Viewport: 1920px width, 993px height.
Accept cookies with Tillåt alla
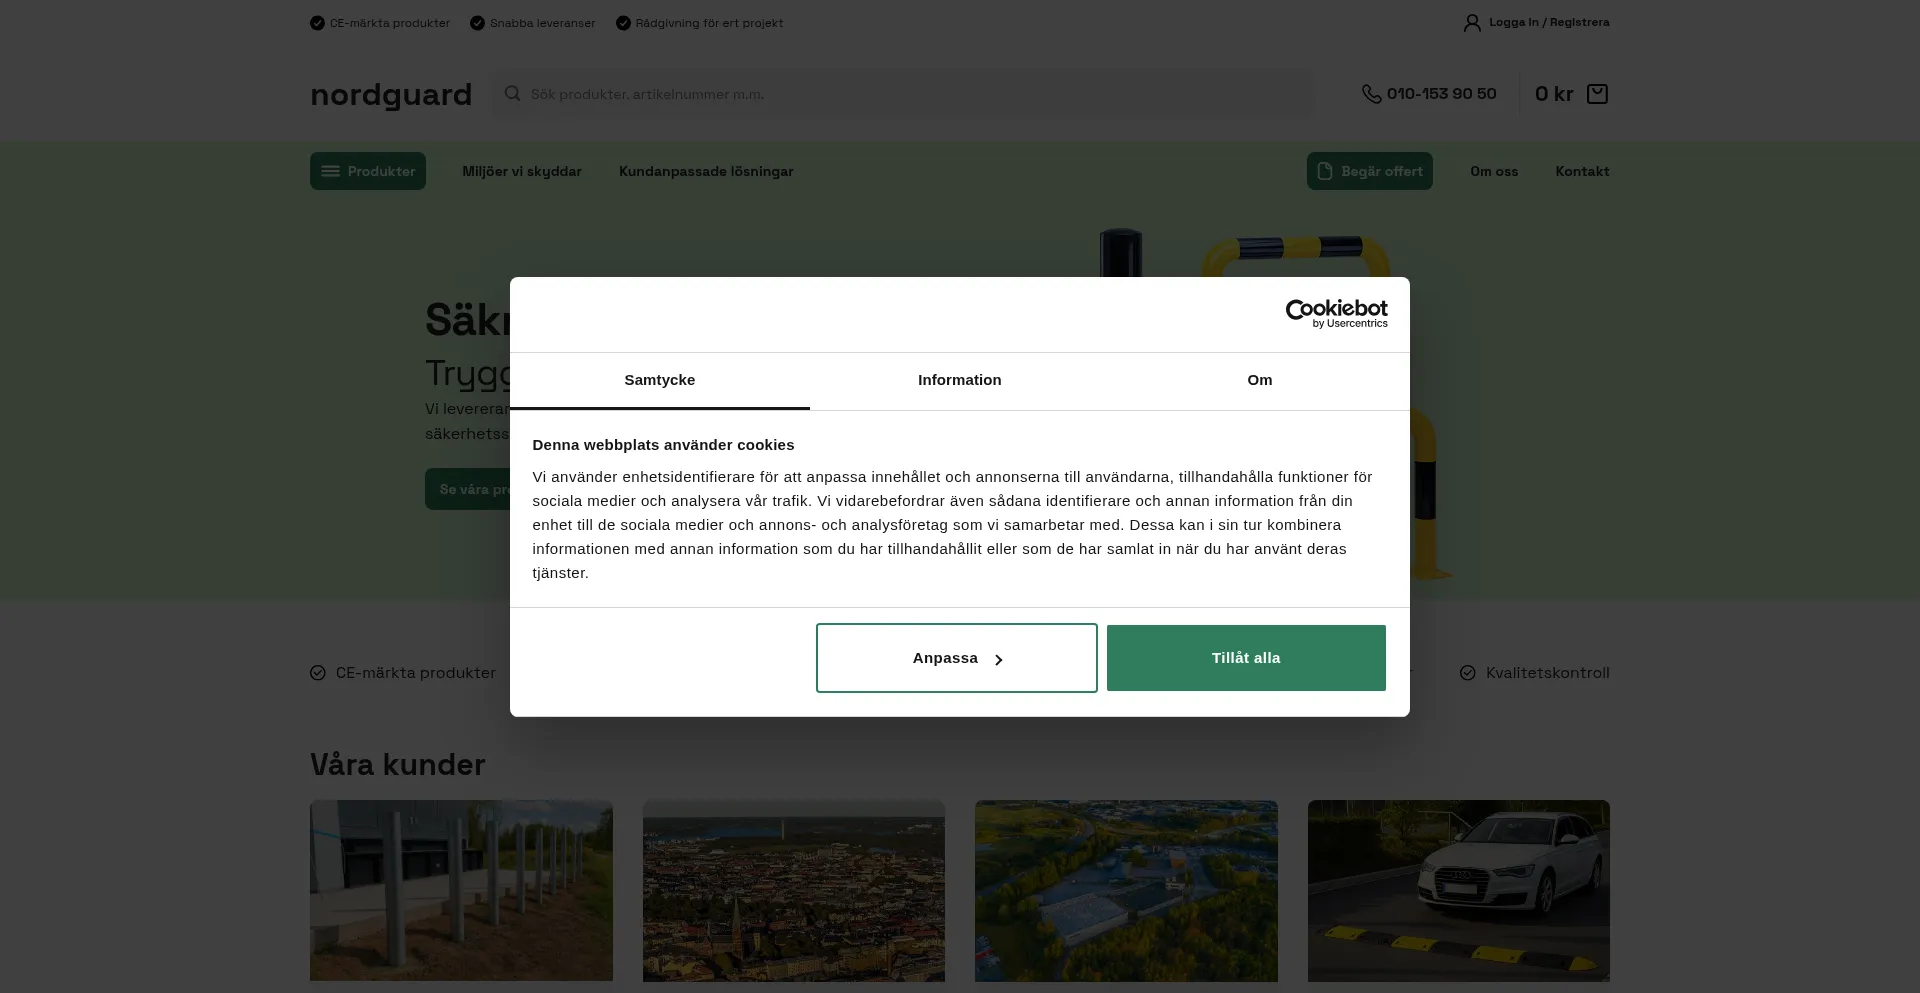(x=1245, y=658)
